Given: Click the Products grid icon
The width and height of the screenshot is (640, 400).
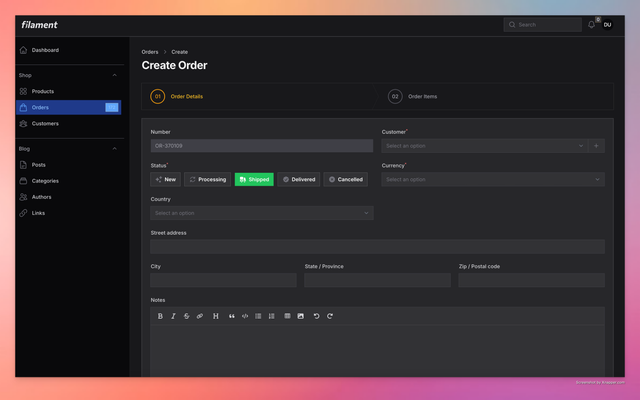Looking at the screenshot, I should (x=23, y=91).
